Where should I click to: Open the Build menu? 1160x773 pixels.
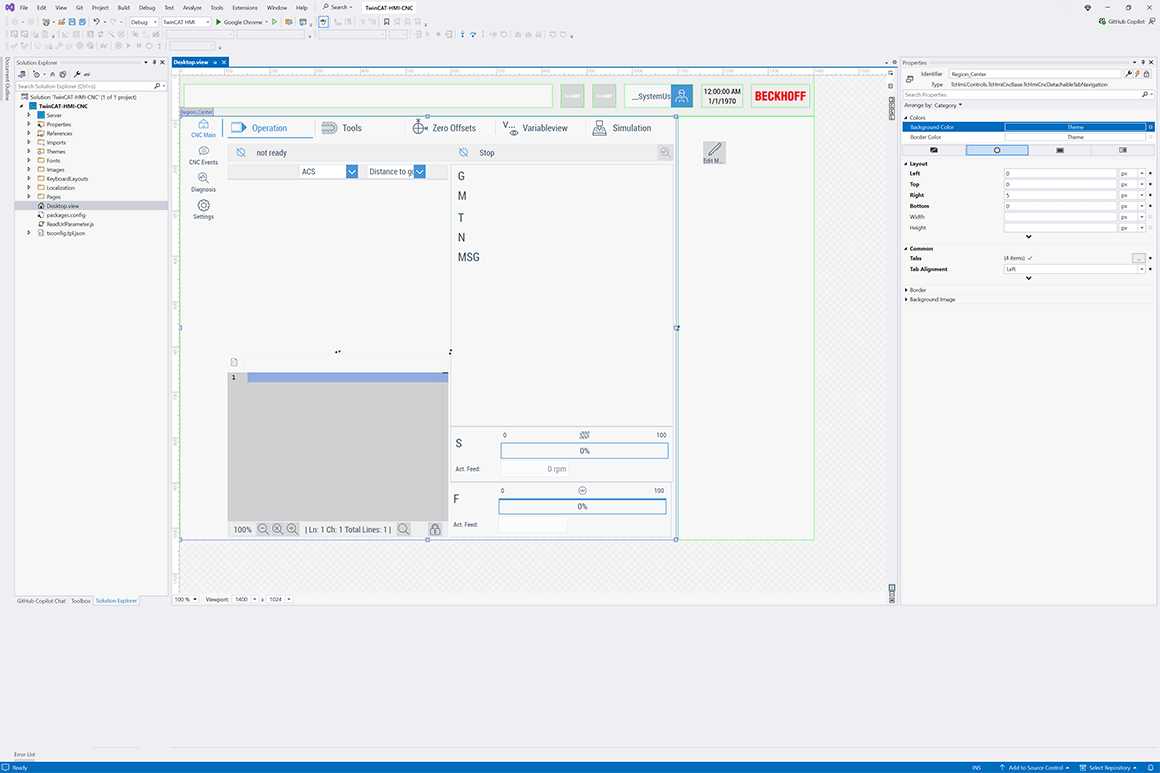(124, 7)
